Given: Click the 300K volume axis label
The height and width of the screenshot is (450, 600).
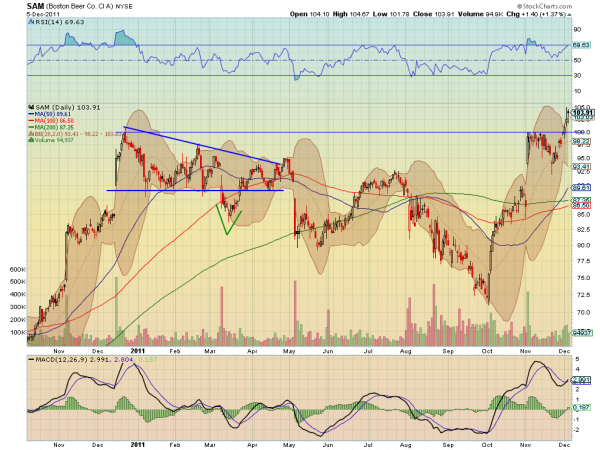Looking at the screenshot, I should coord(18,307).
